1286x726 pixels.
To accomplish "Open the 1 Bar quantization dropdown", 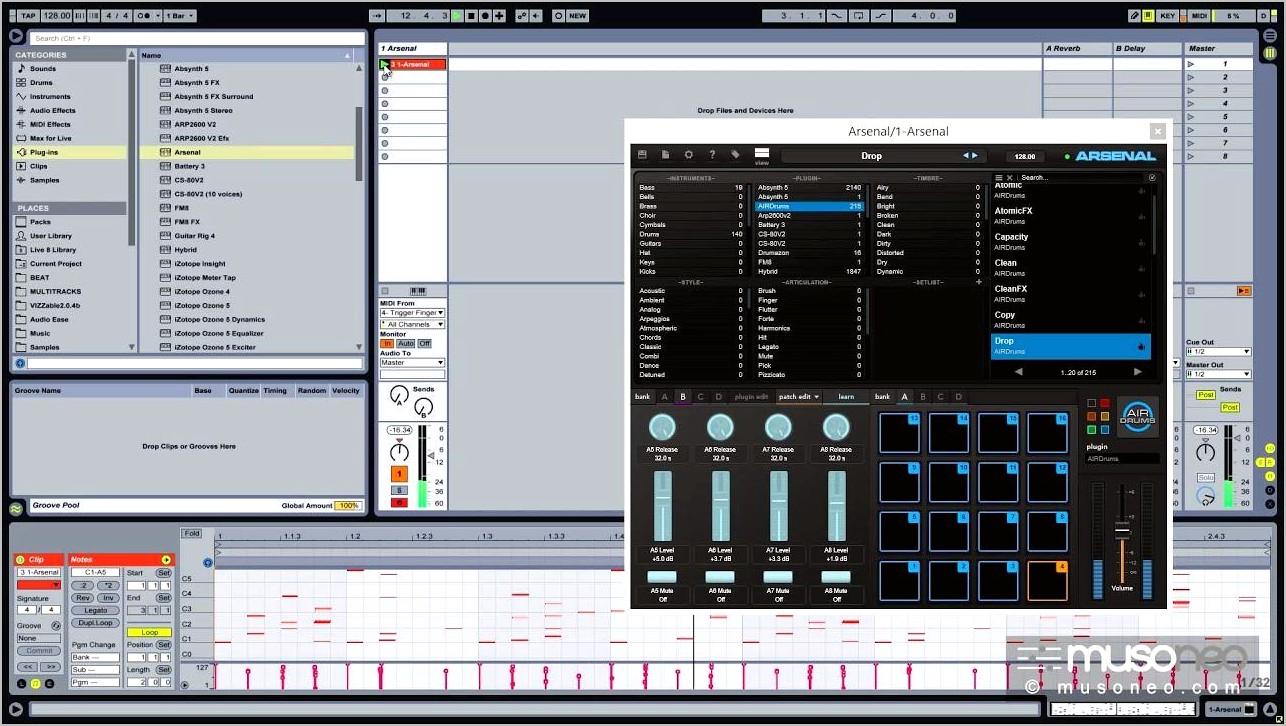I will tap(180, 16).
